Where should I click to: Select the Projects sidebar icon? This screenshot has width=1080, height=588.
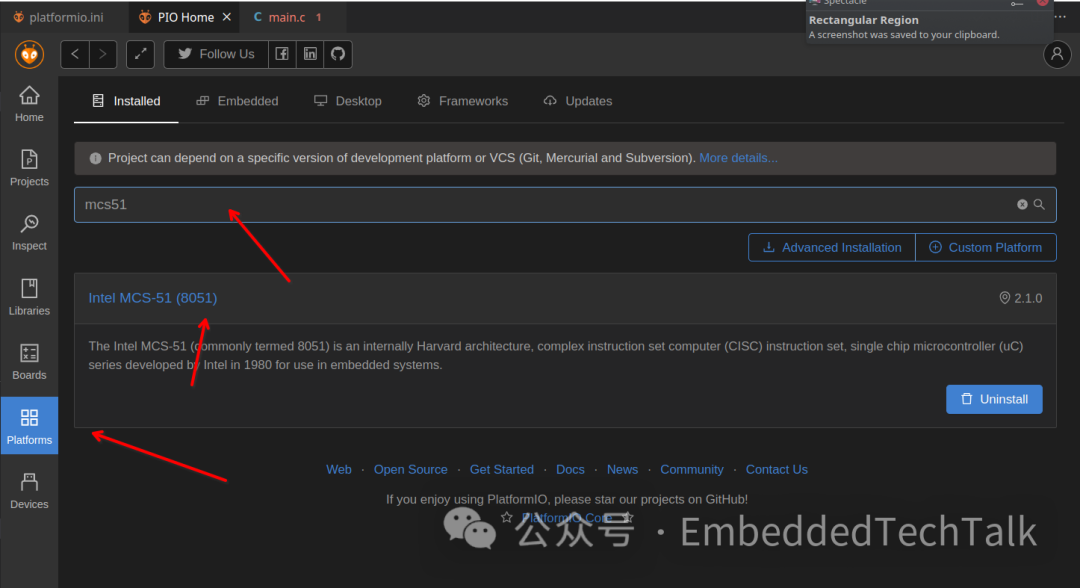[29, 168]
